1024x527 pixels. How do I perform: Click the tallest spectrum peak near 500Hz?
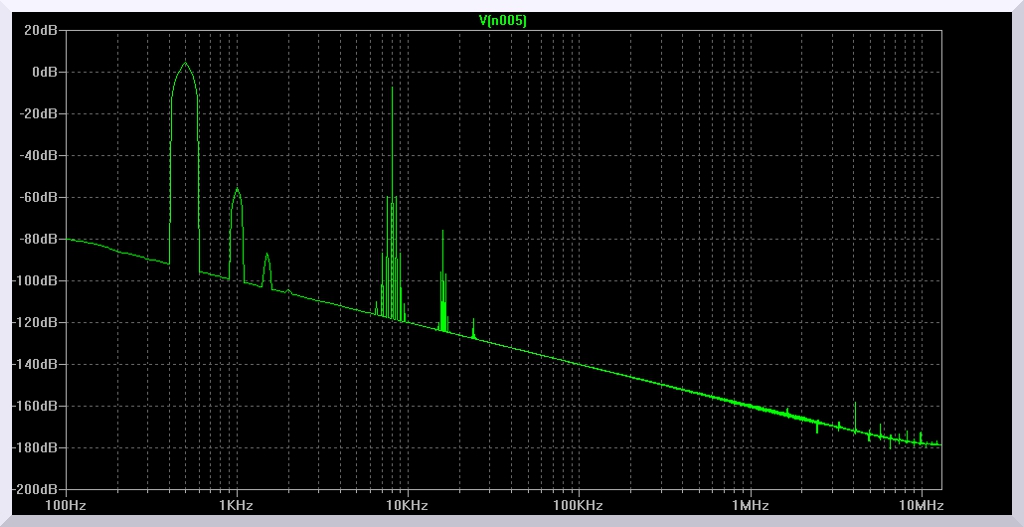pyautogui.click(x=185, y=64)
